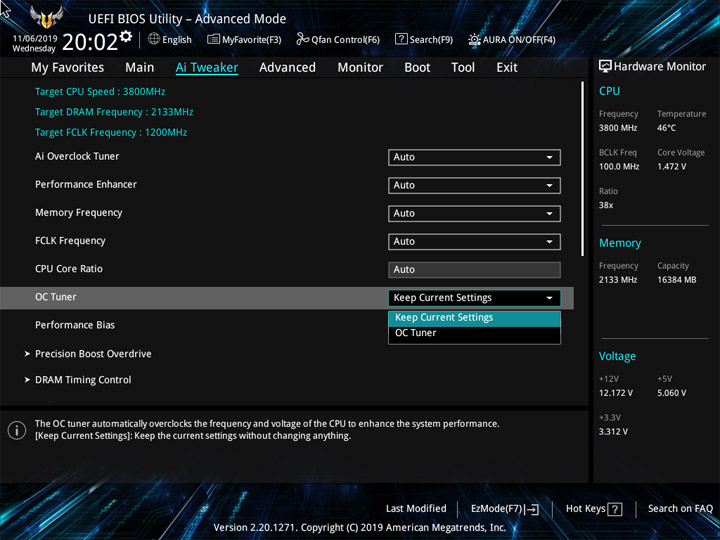Image resolution: width=720 pixels, height=540 pixels.
Task: Click the Memory section heading
Action: 620,243
